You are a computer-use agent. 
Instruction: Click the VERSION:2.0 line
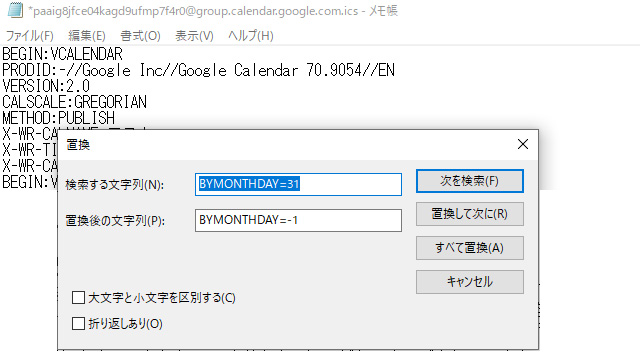46,86
